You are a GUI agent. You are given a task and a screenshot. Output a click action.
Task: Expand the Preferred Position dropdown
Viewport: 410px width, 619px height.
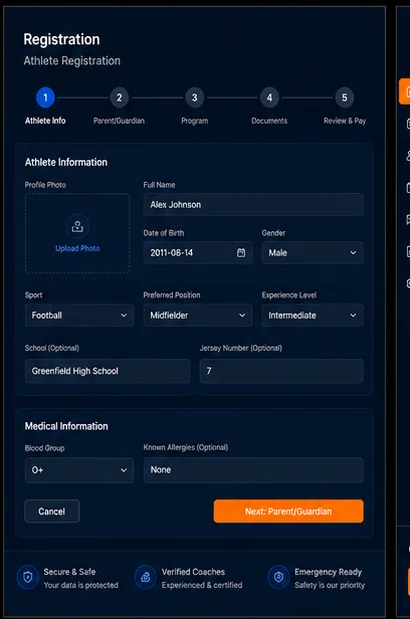pos(198,315)
